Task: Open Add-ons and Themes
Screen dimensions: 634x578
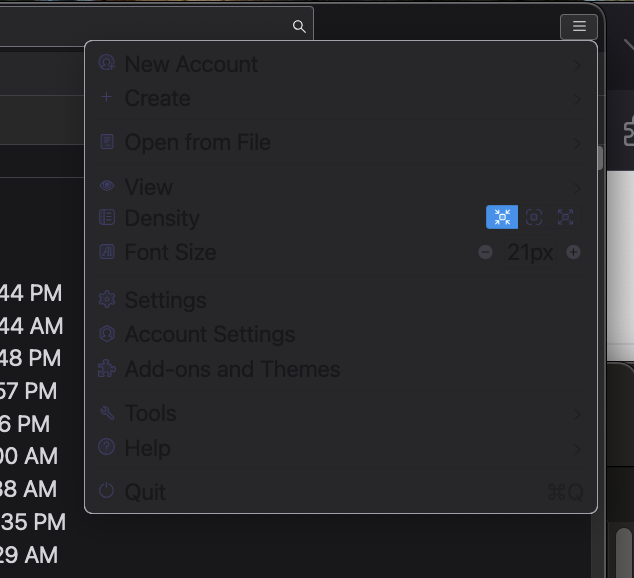Action: coord(232,369)
